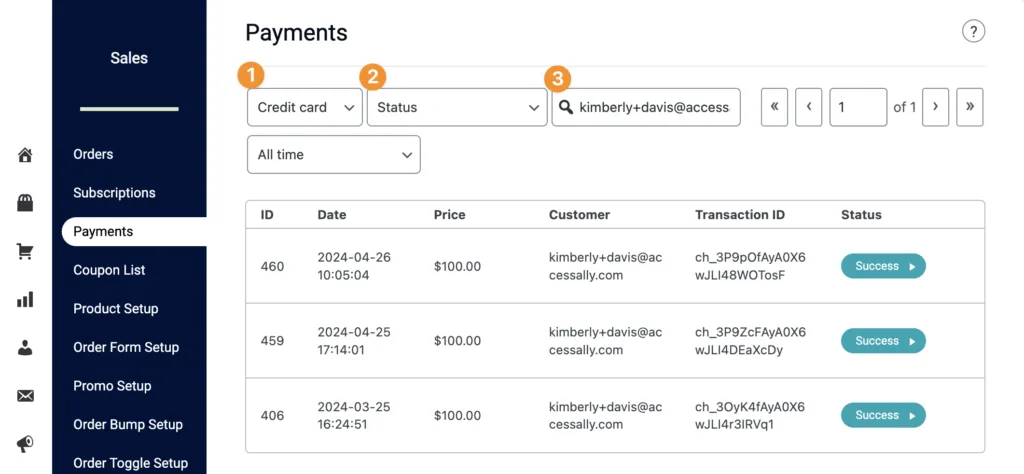The image size is (1024, 474).
Task: Click the customer email search field
Action: coord(653,107)
